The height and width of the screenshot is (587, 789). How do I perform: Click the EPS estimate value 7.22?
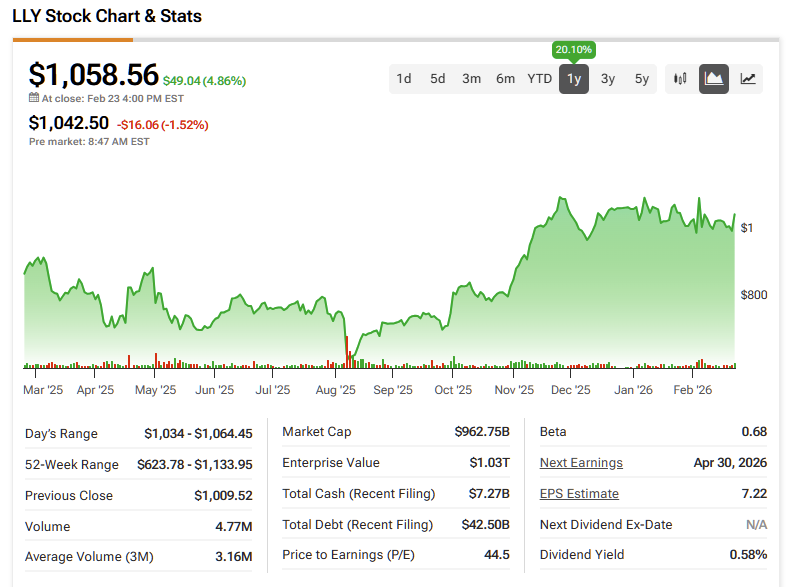(754, 494)
